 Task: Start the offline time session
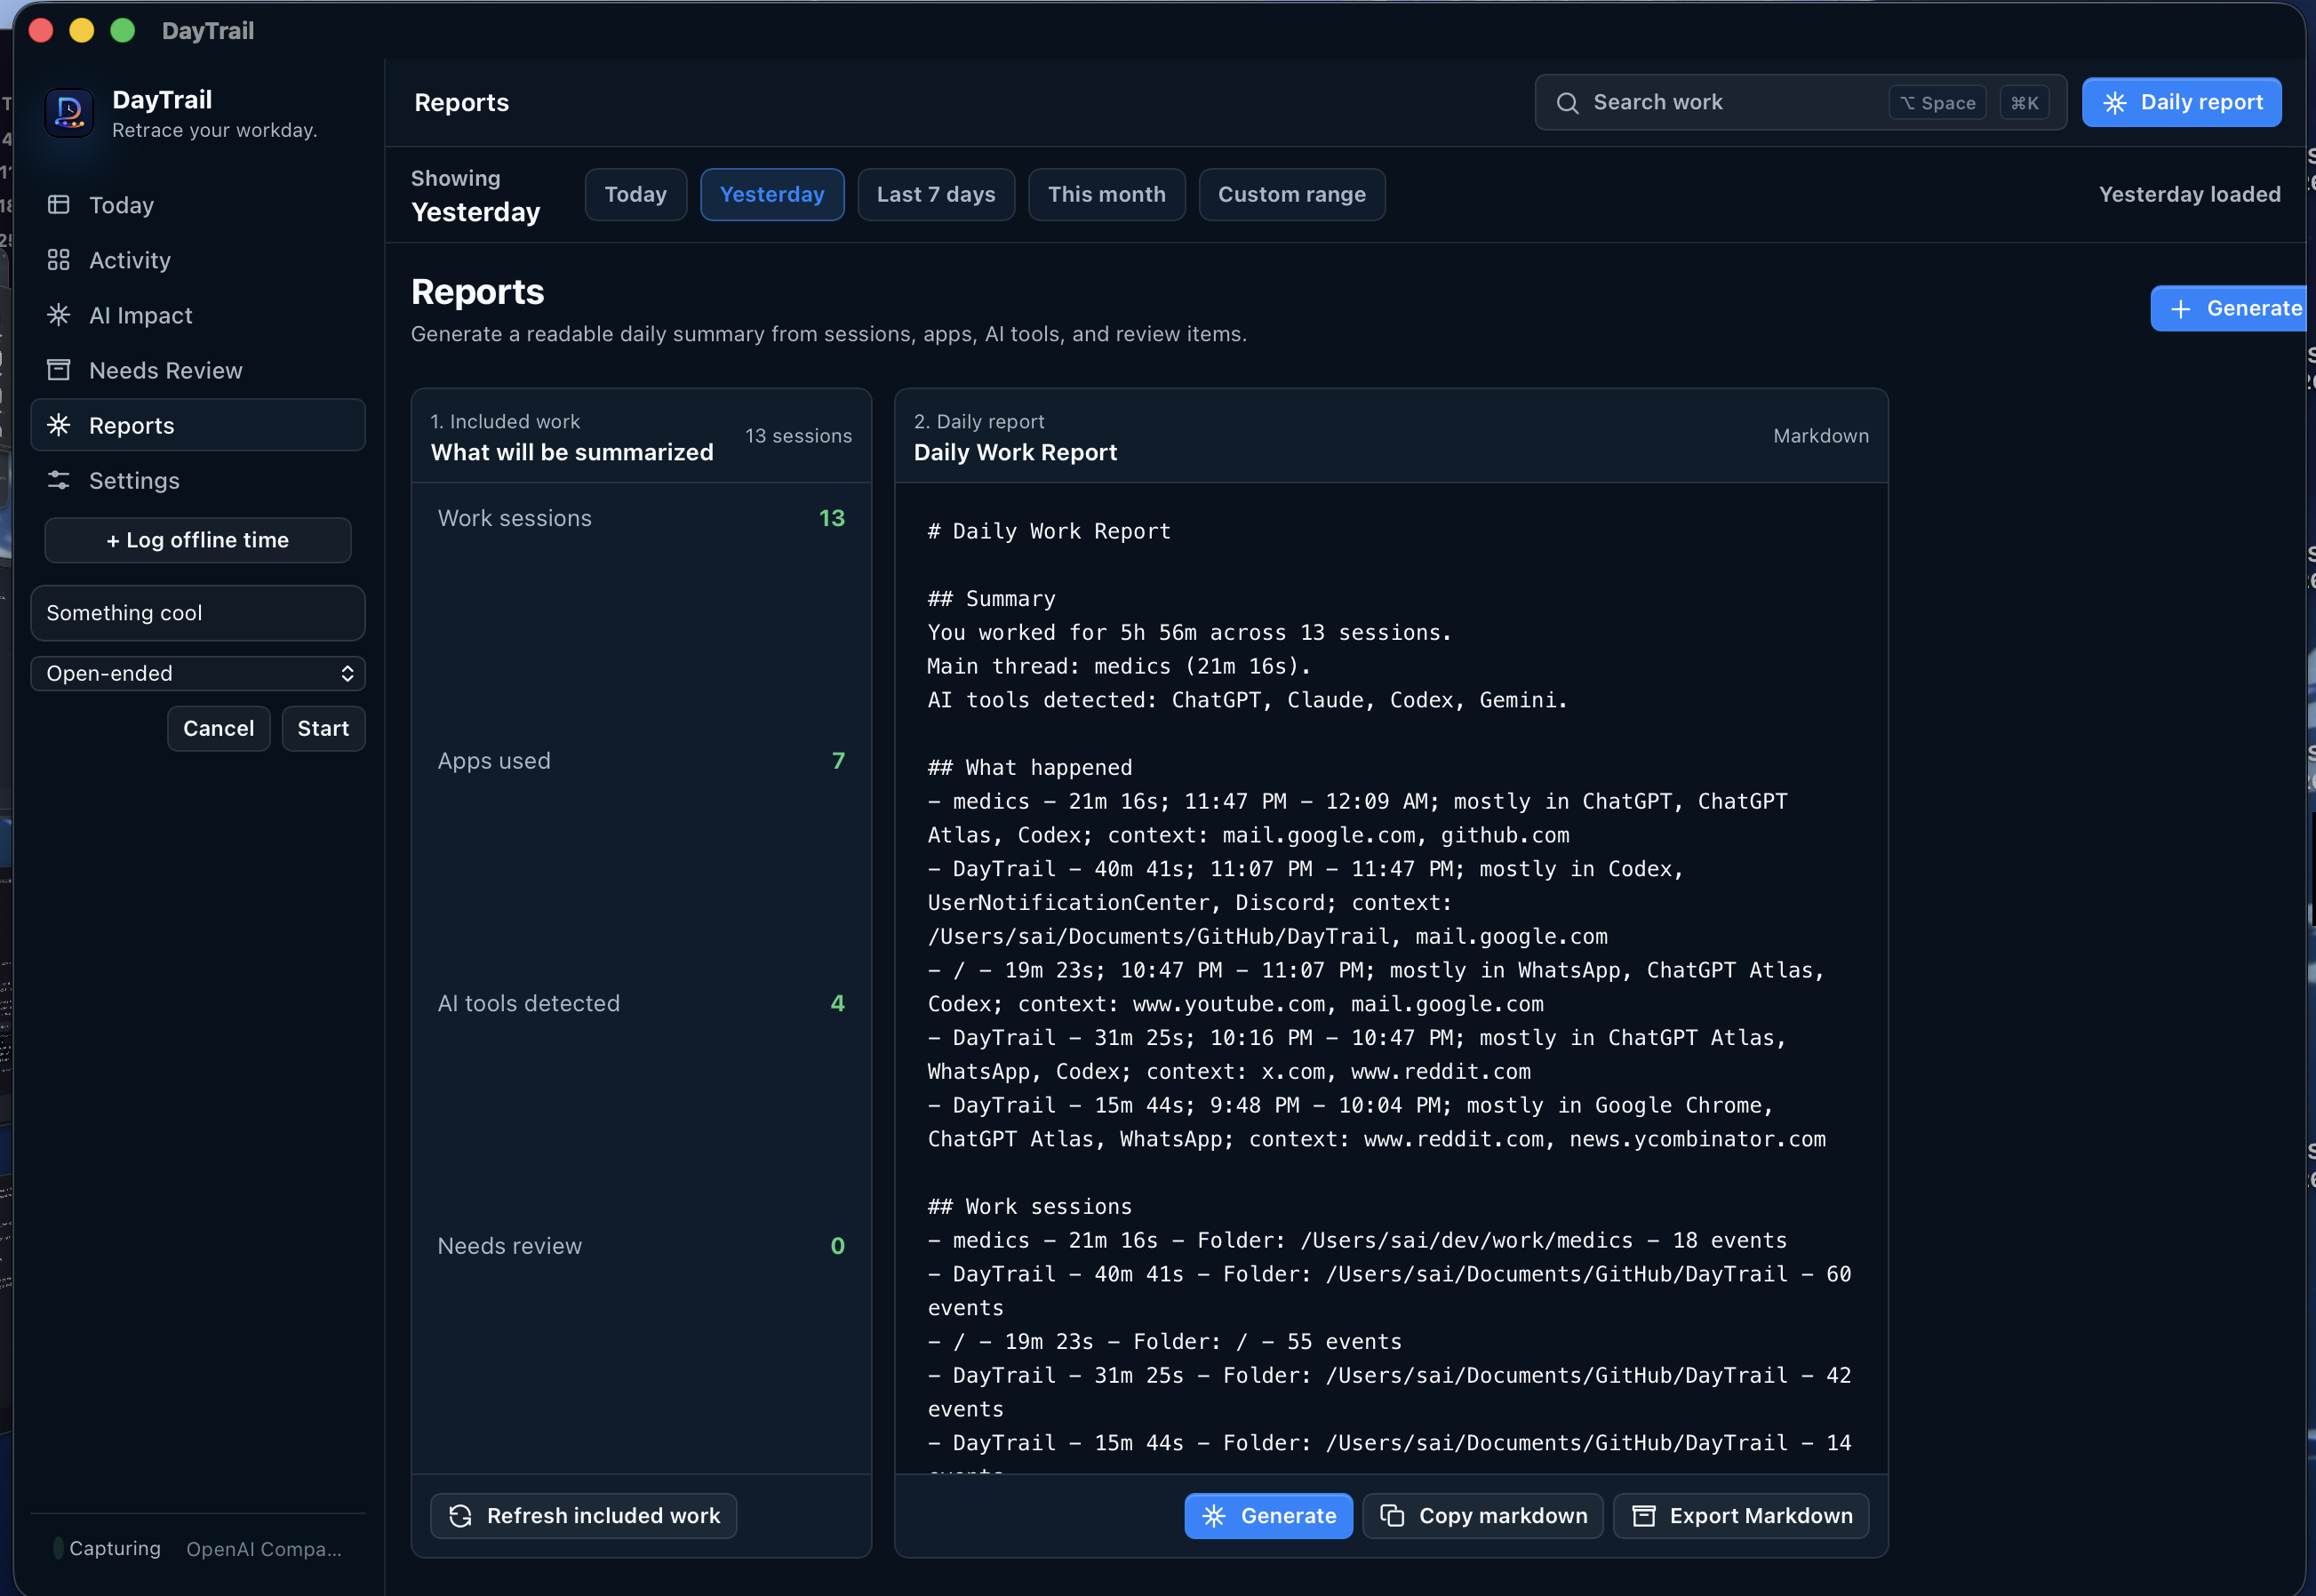[x=323, y=728]
